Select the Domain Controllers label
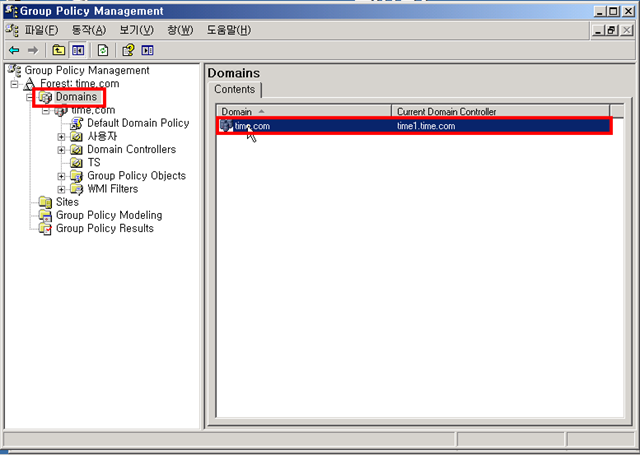The image size is (640, 455). point(131,149)
